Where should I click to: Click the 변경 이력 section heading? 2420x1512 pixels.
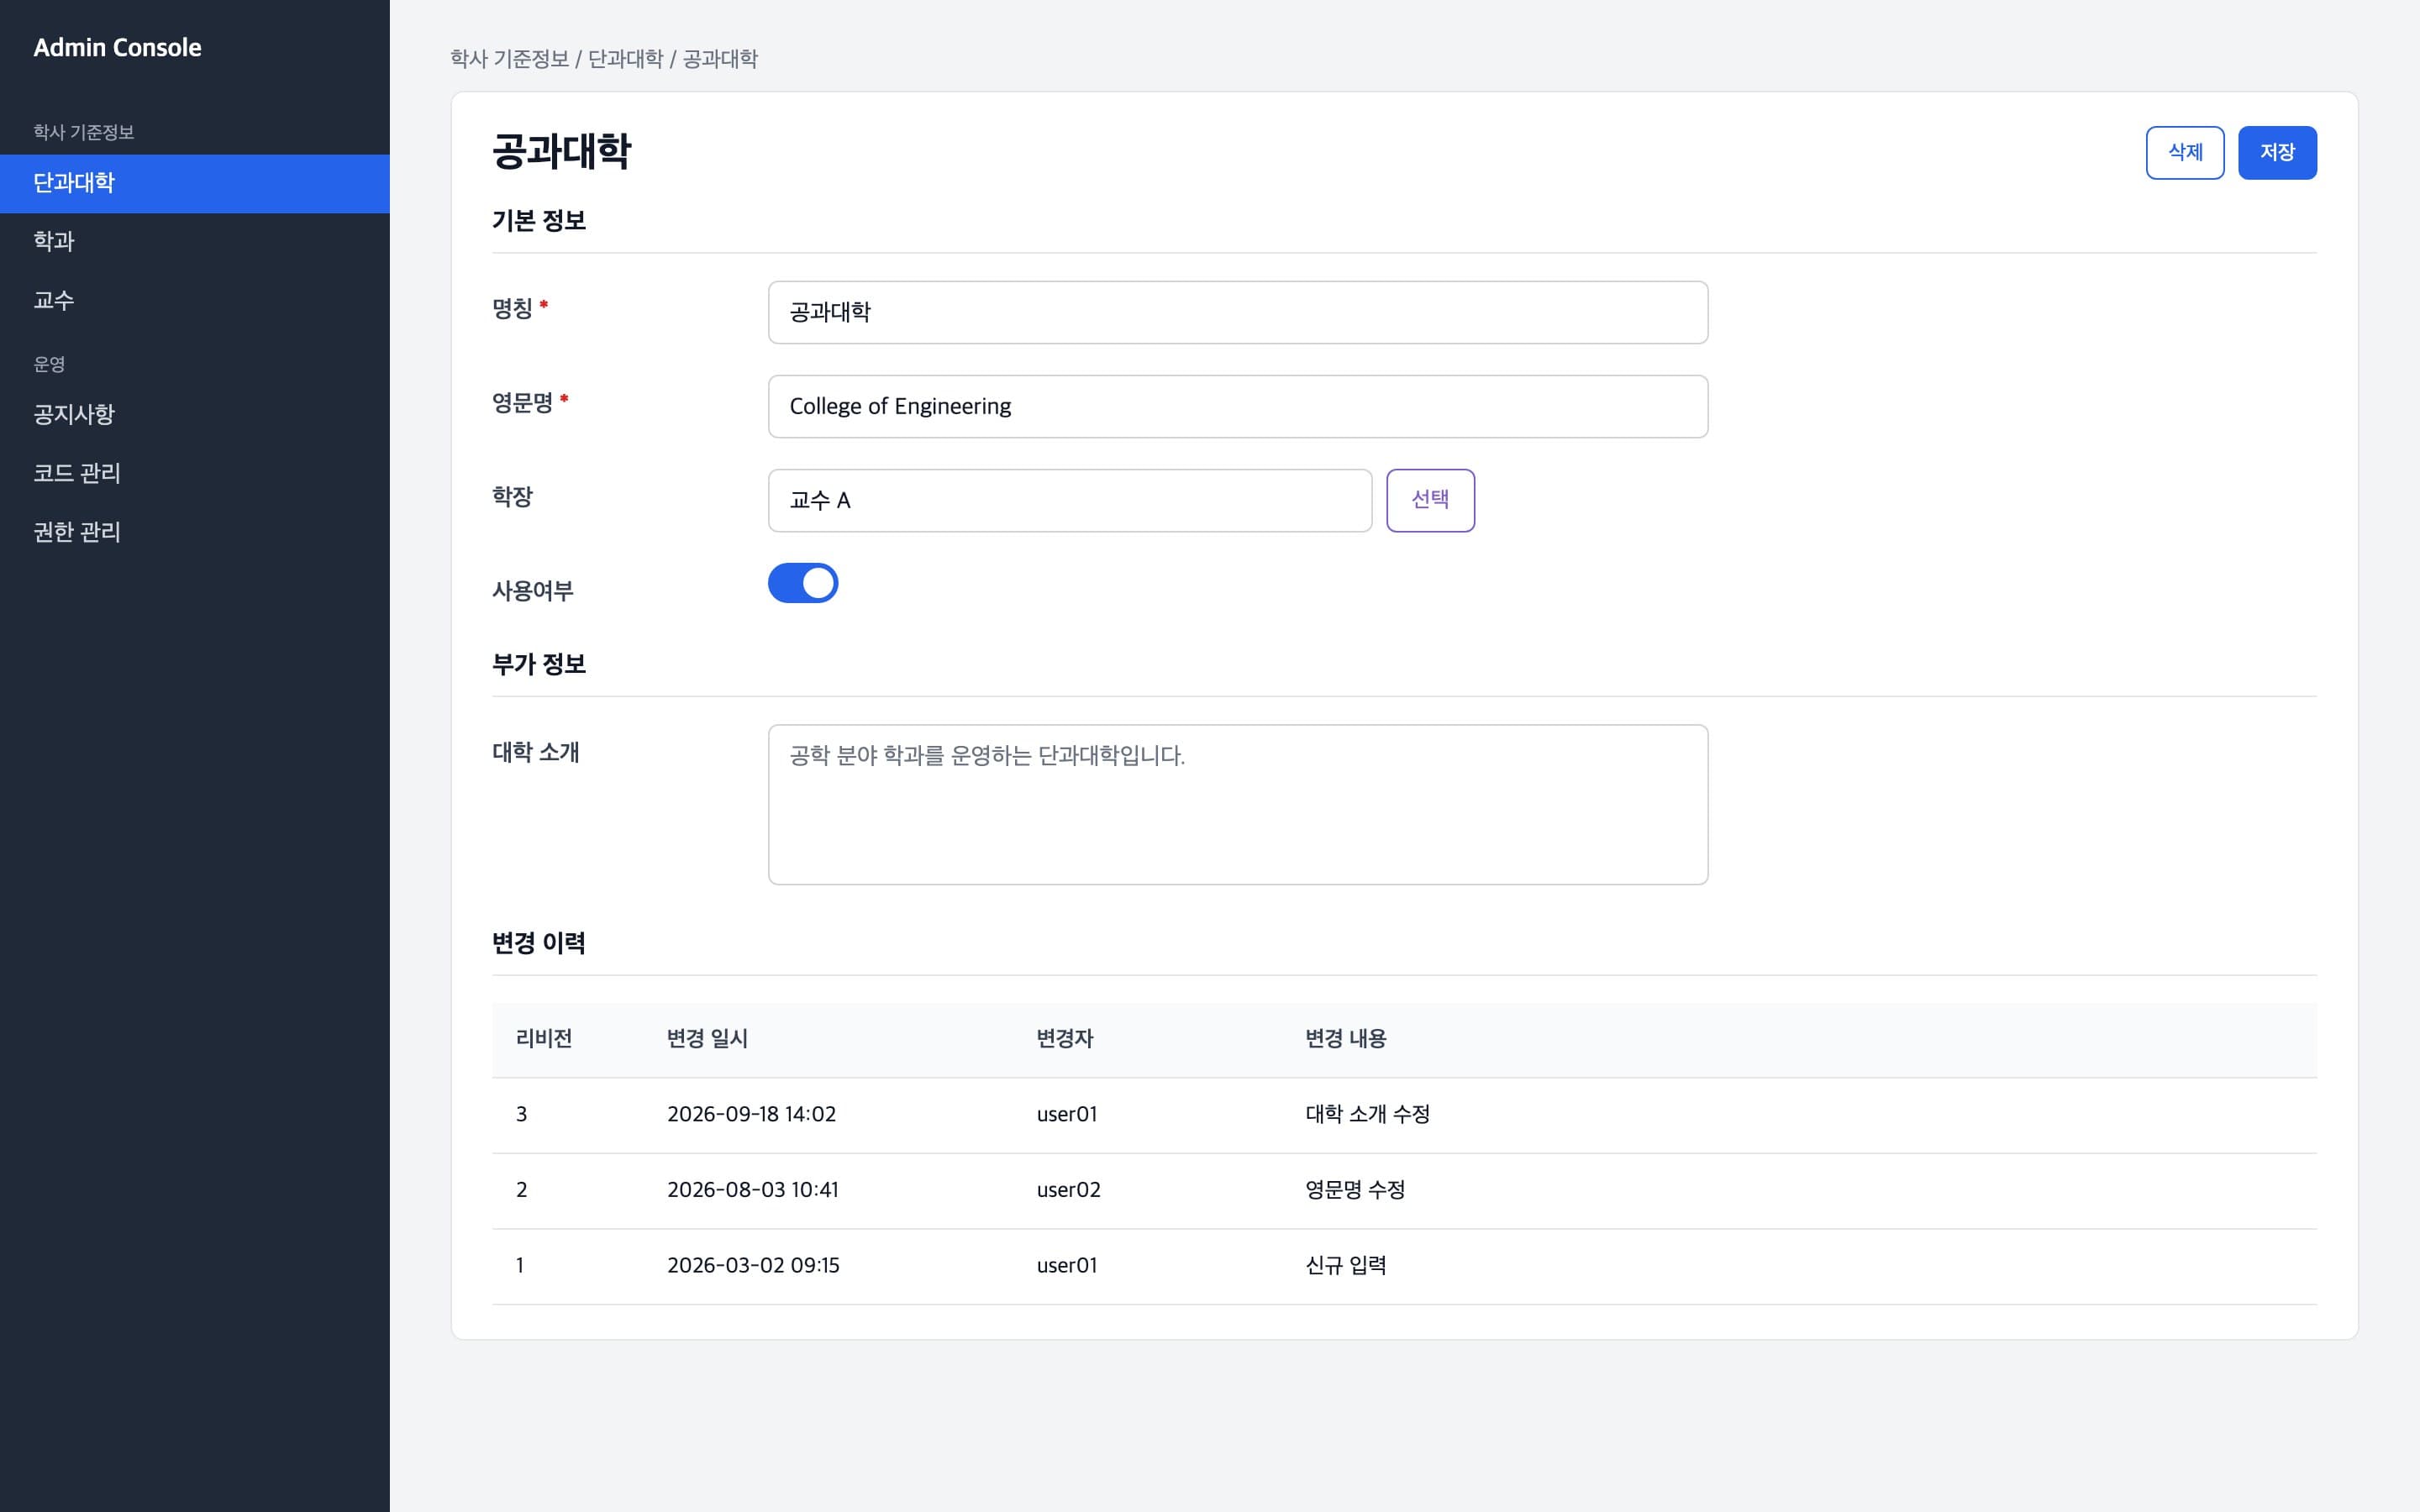tap(538, 943)
